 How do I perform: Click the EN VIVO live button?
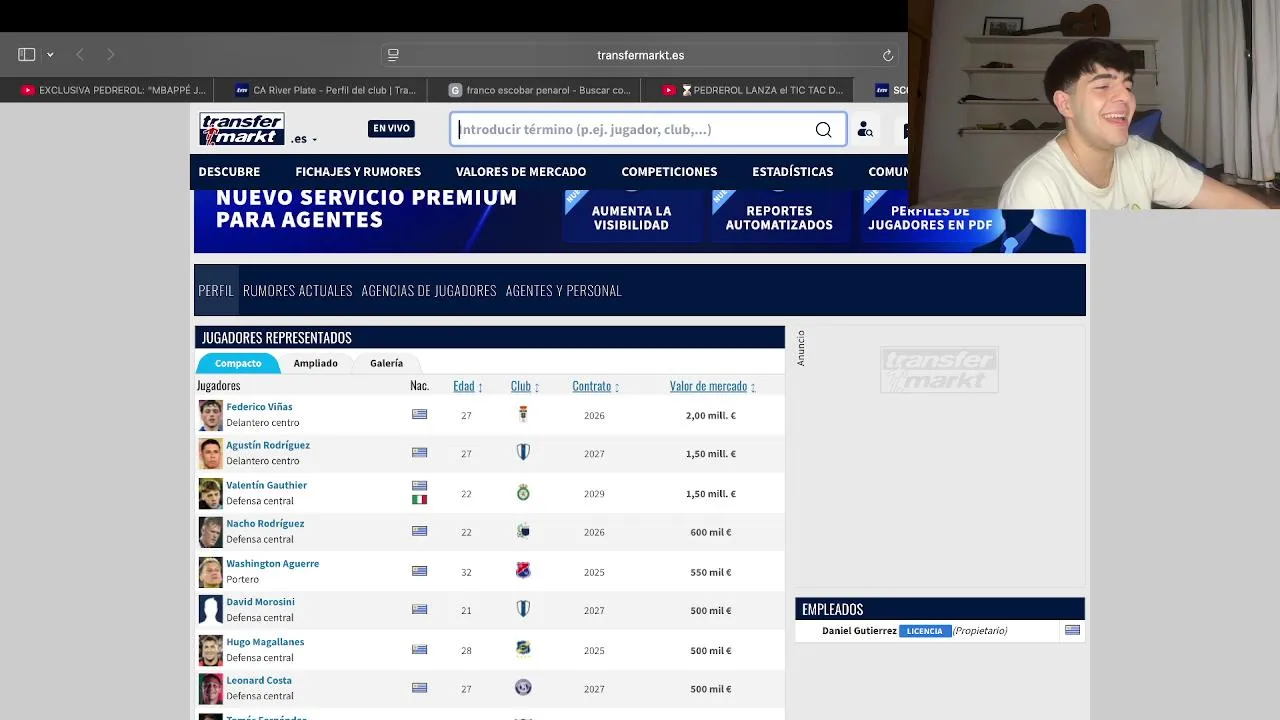[391, 128]
